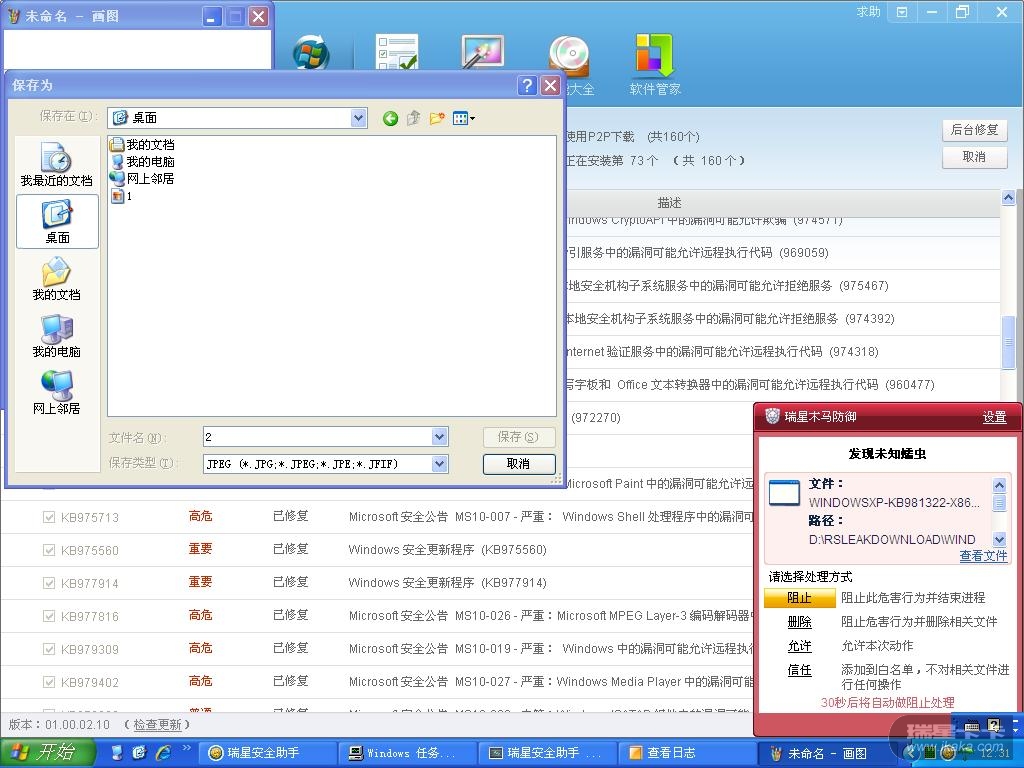
Task: Click 后台修复 button in Rising window
Action: pos(974,130)
